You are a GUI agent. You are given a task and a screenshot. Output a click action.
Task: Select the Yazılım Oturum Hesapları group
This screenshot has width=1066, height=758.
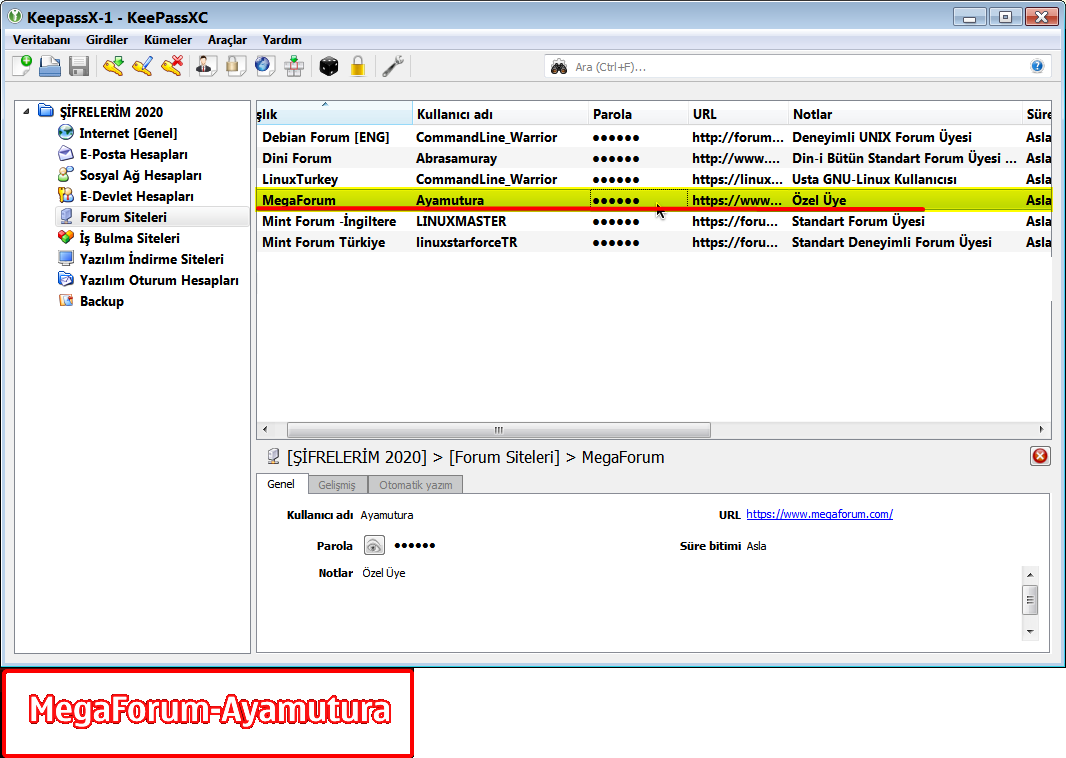coord(159,280)
